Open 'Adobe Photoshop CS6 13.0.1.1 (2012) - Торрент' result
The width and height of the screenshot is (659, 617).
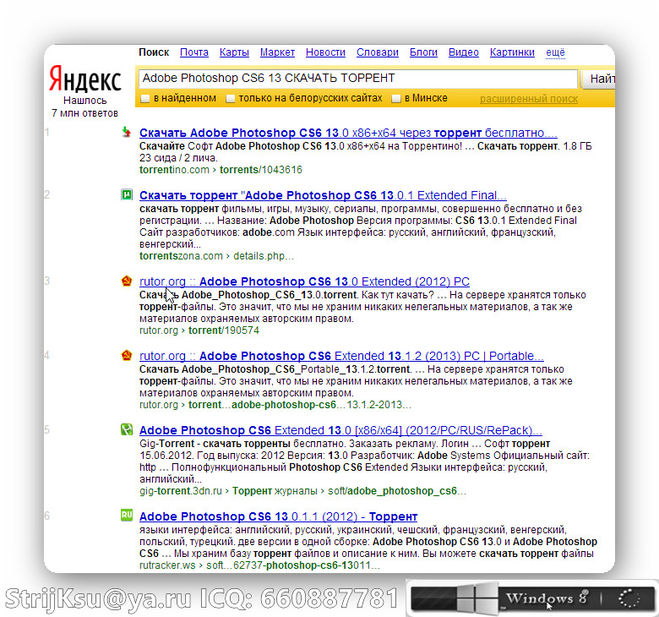pos(278,517)
